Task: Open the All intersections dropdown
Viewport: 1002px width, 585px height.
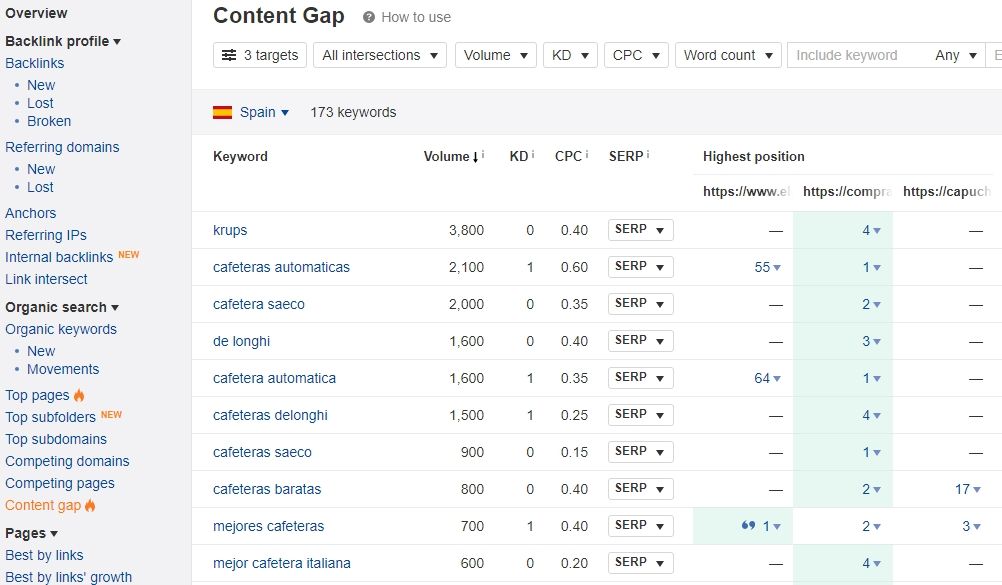Action: tap(379, 55)
